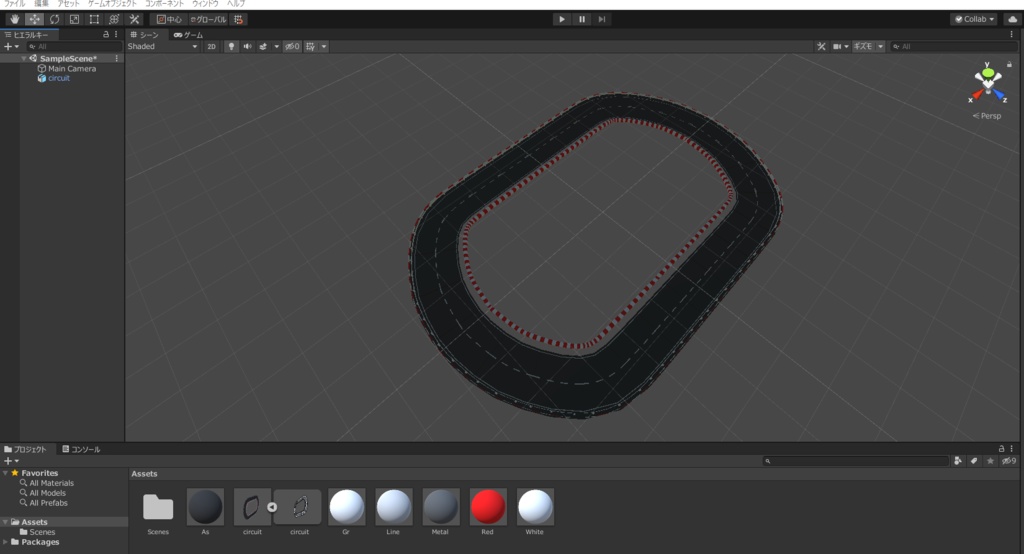Screen dimensions: 1024x554
Task: Select the combined Transform tool
Action: [114, 19]
